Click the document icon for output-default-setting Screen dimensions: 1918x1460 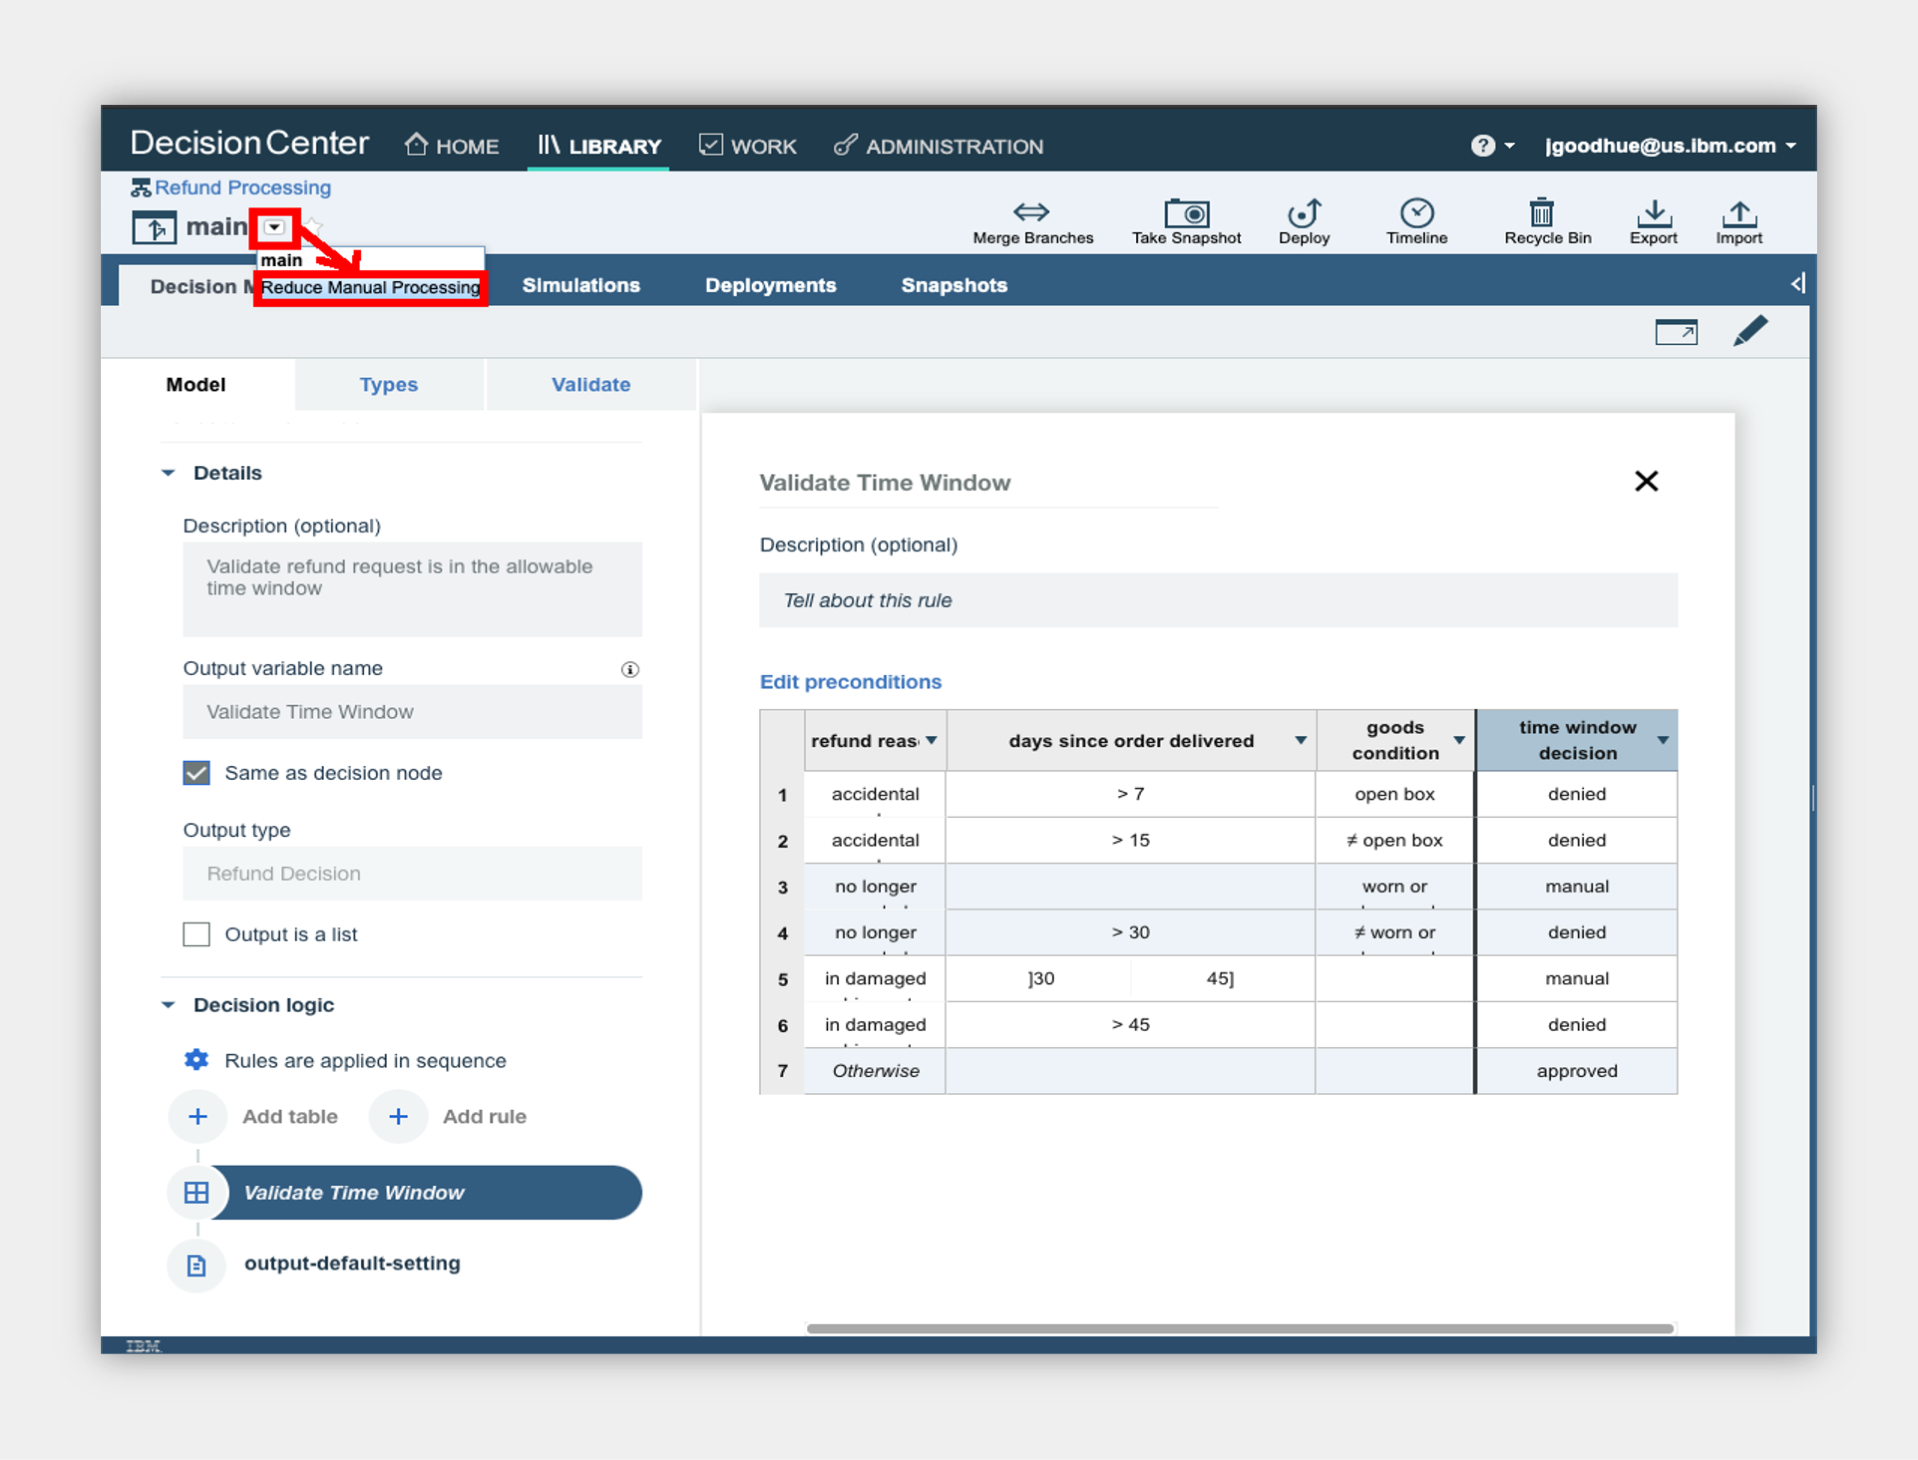point(197,1265)
